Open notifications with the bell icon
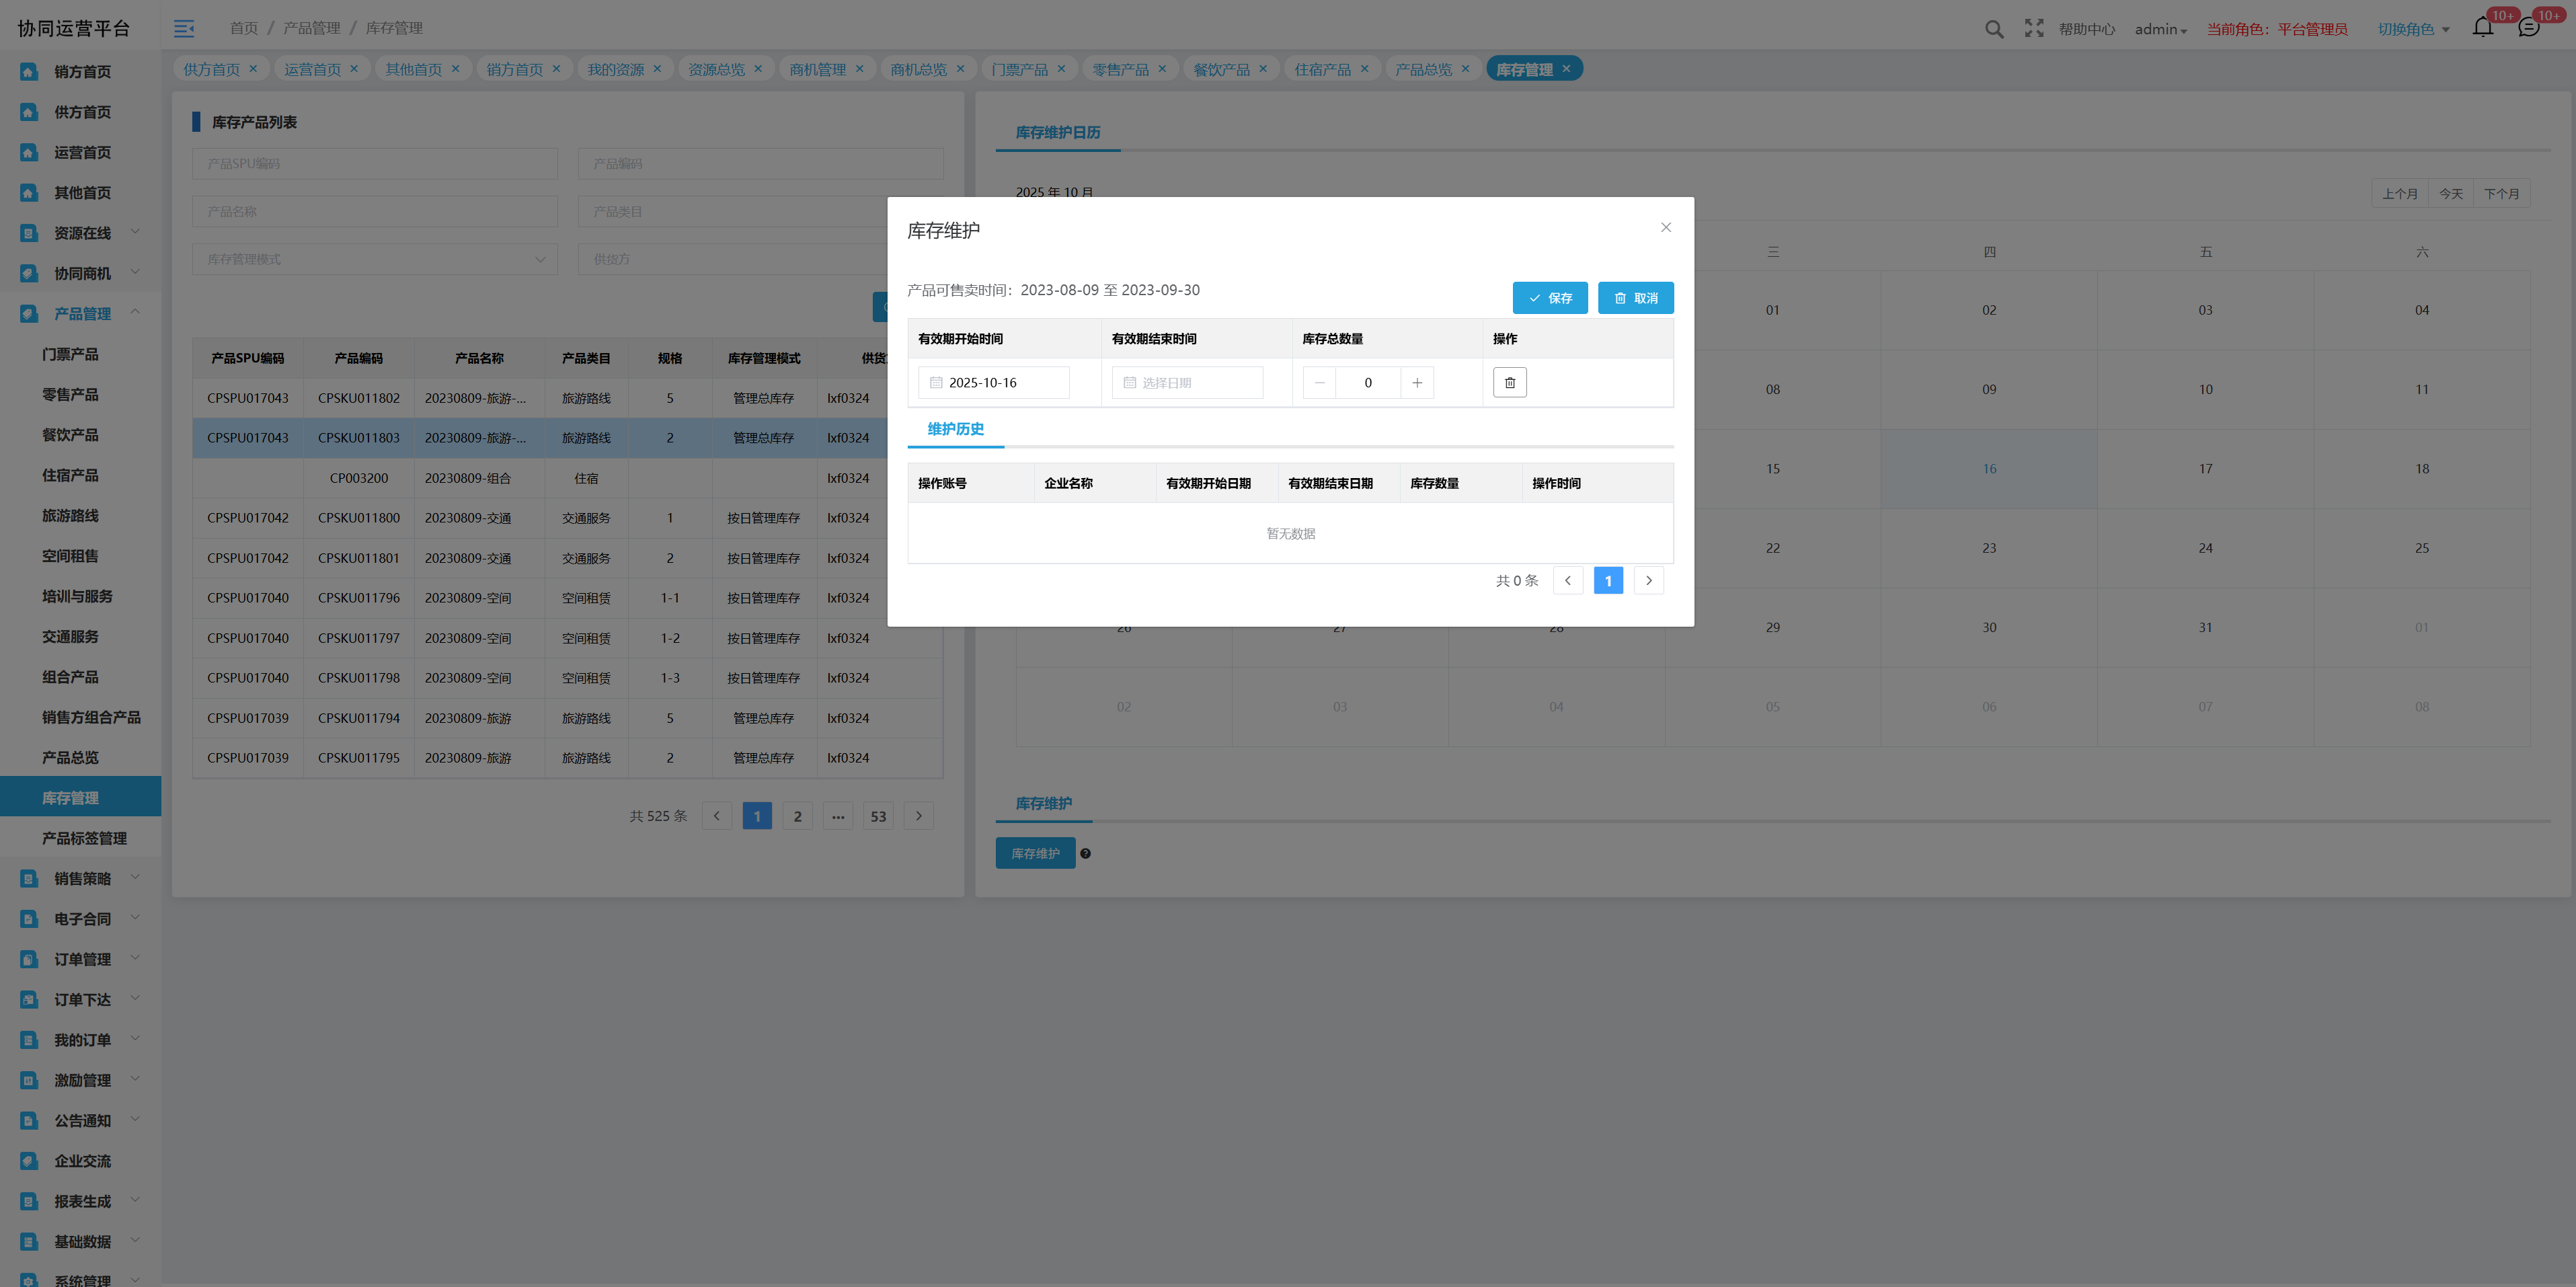 [2482, 28]
